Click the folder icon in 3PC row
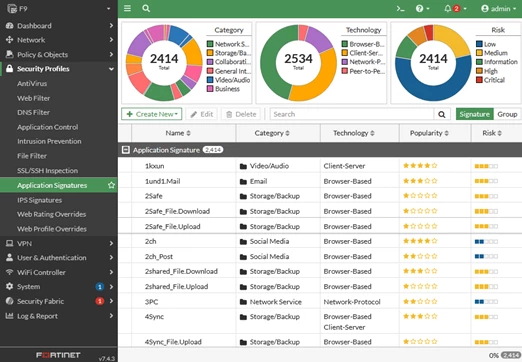Screen dimensions: 522x362 click(243, 302)
